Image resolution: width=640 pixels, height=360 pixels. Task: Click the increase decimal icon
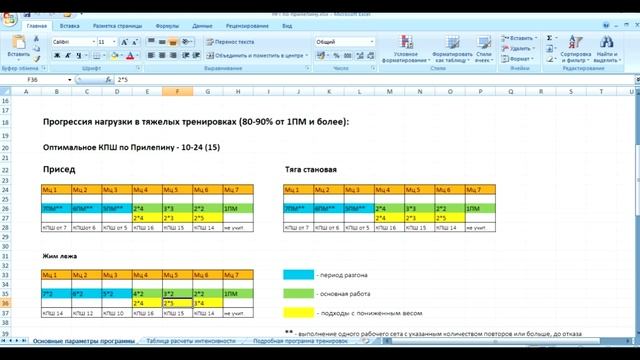pos(360,56)
